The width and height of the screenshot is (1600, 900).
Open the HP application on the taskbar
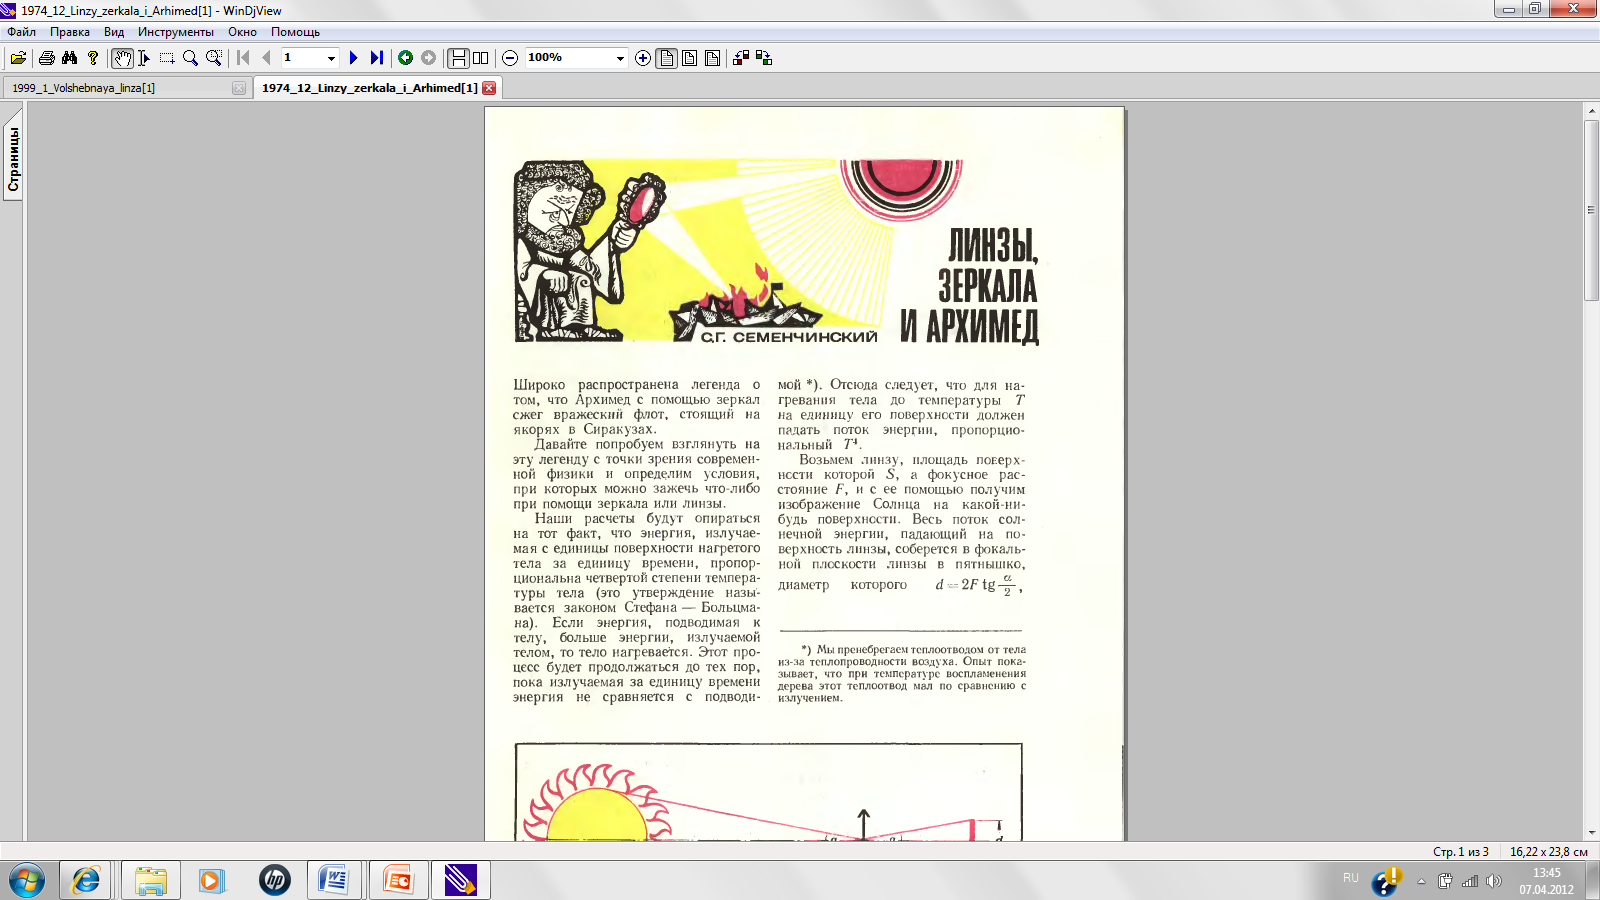click(x=274, y=880)
